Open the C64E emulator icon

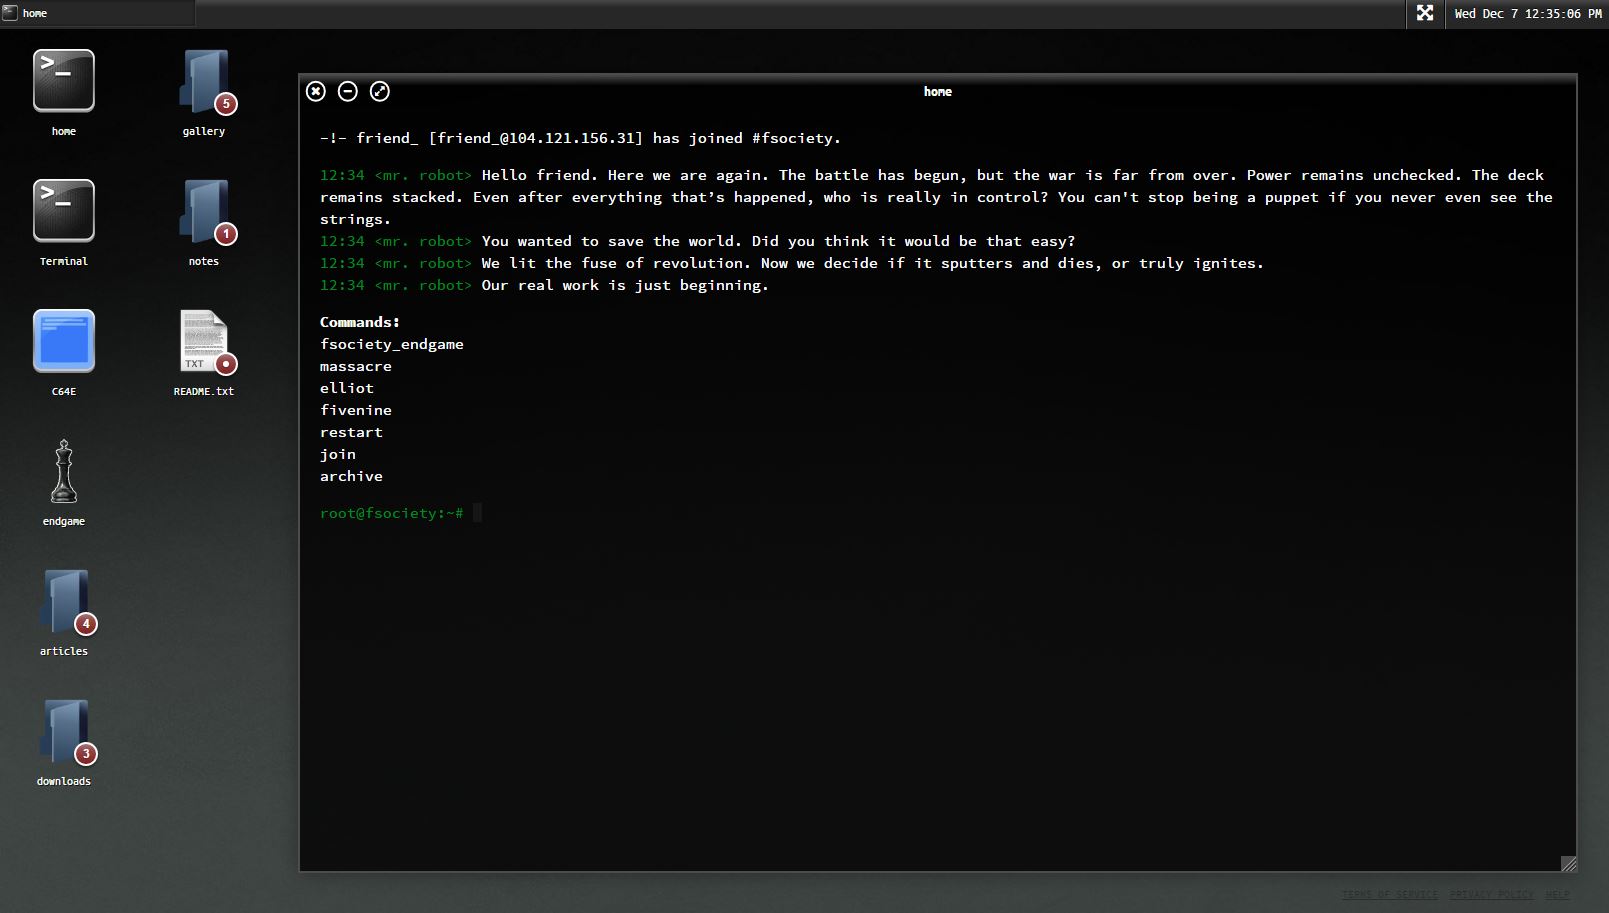64,341
